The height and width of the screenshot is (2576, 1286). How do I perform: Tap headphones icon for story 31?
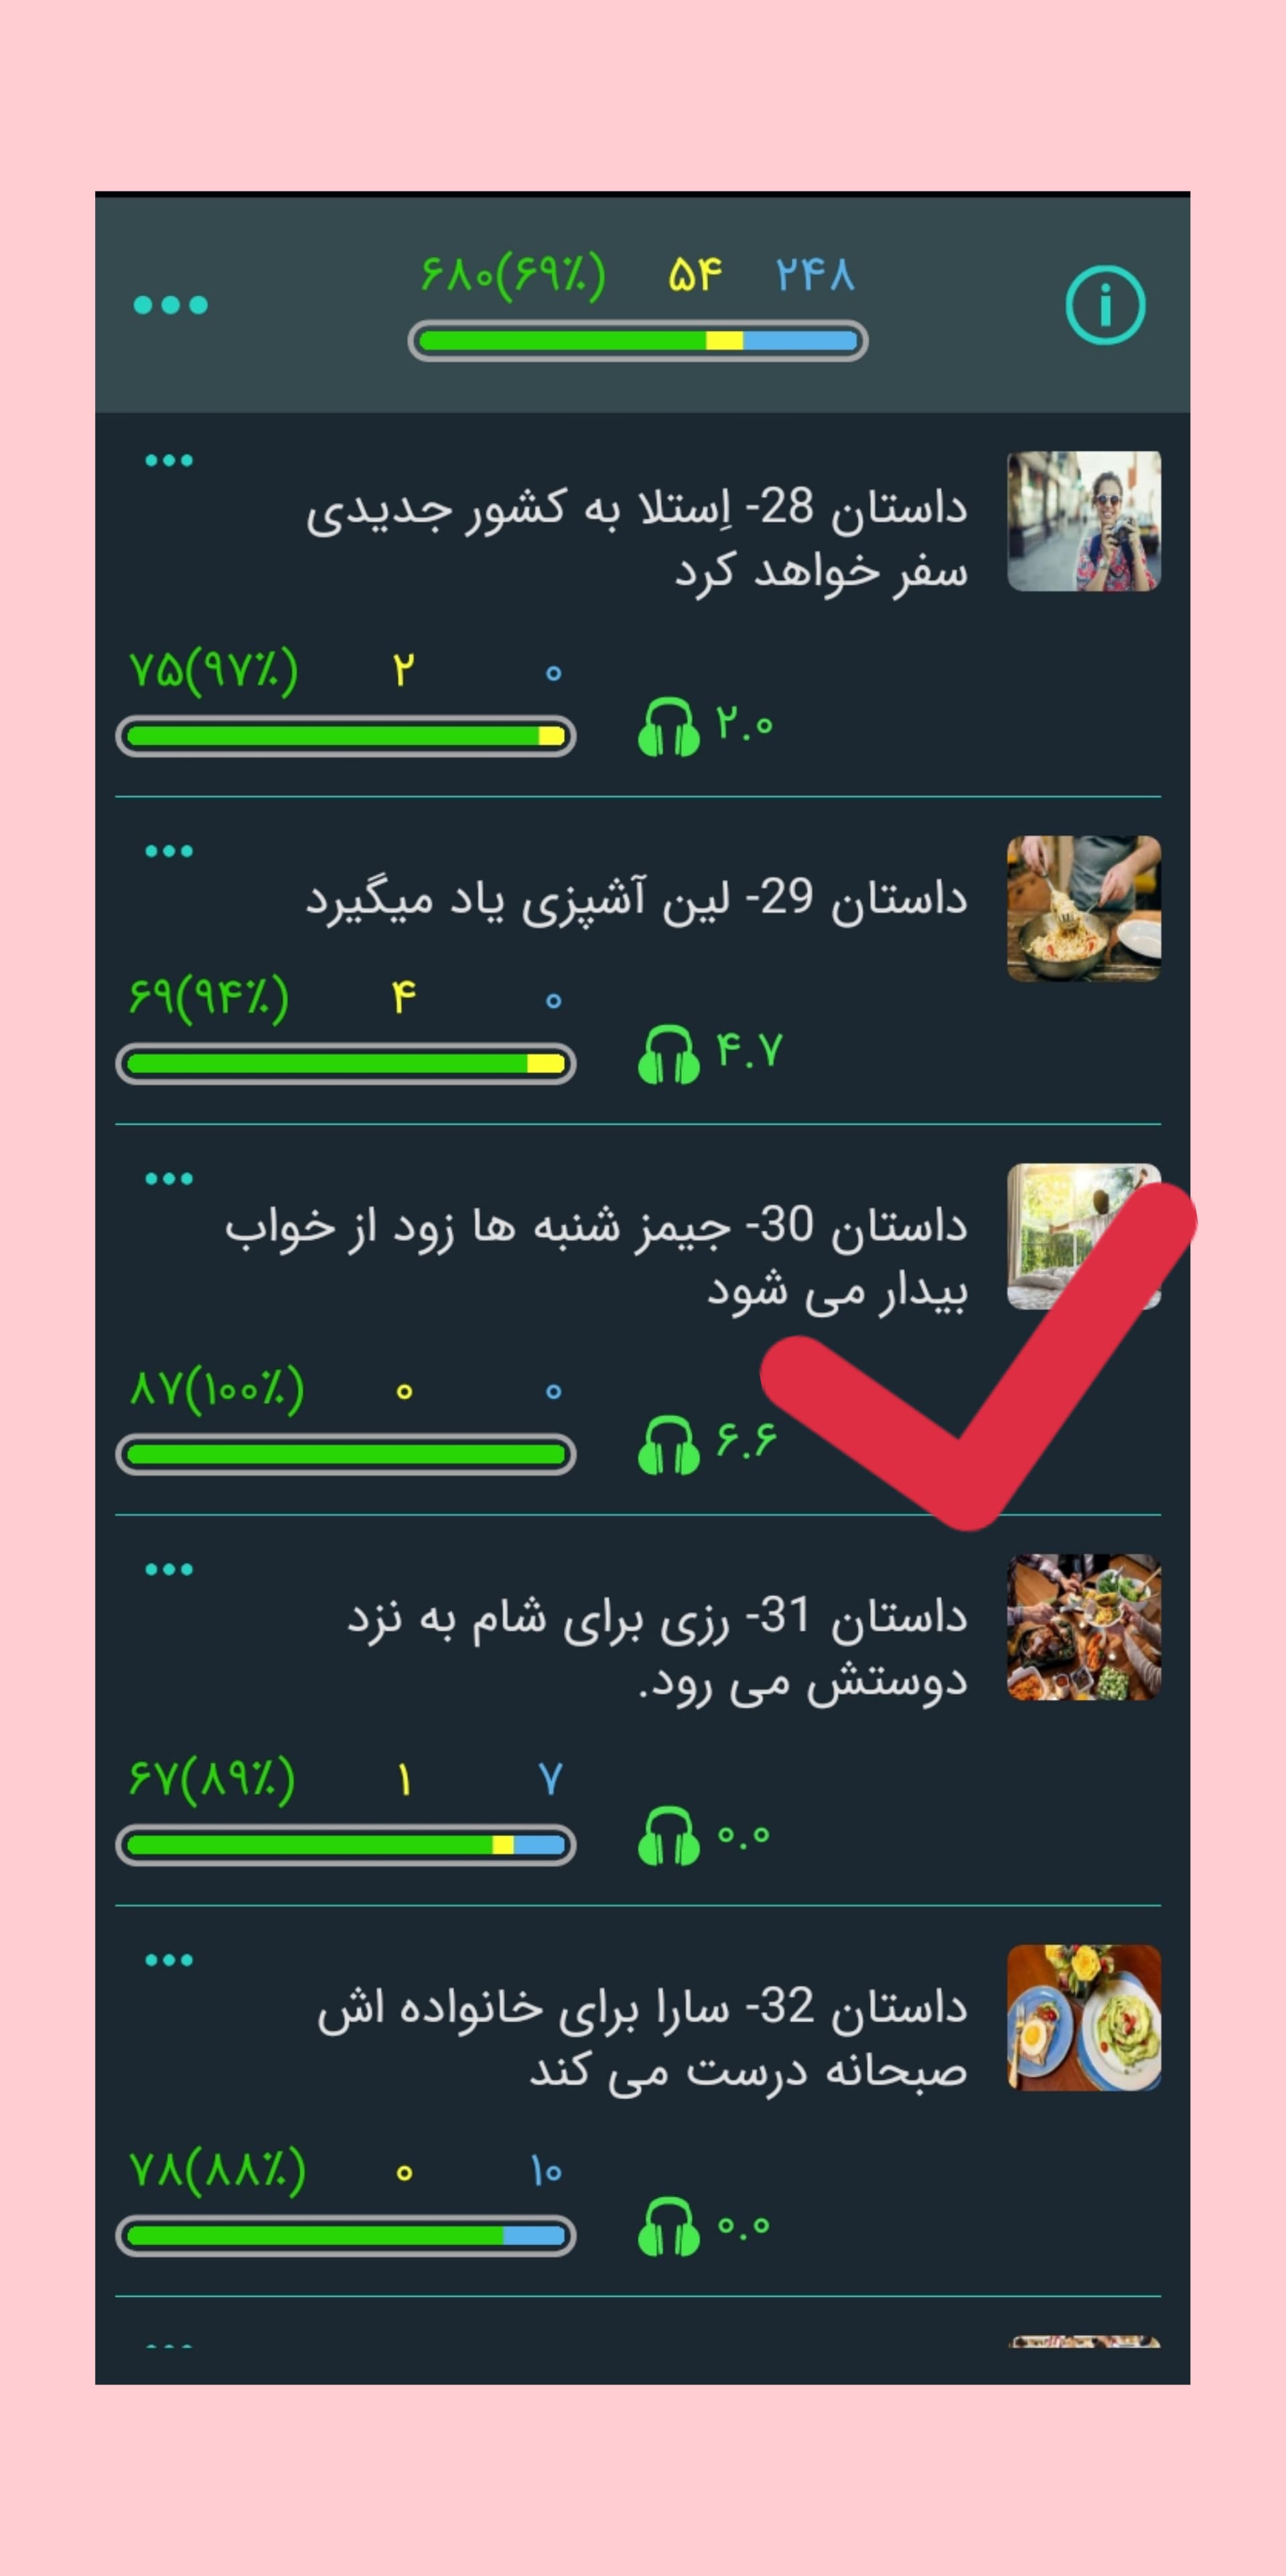[x=668, y=1835]
